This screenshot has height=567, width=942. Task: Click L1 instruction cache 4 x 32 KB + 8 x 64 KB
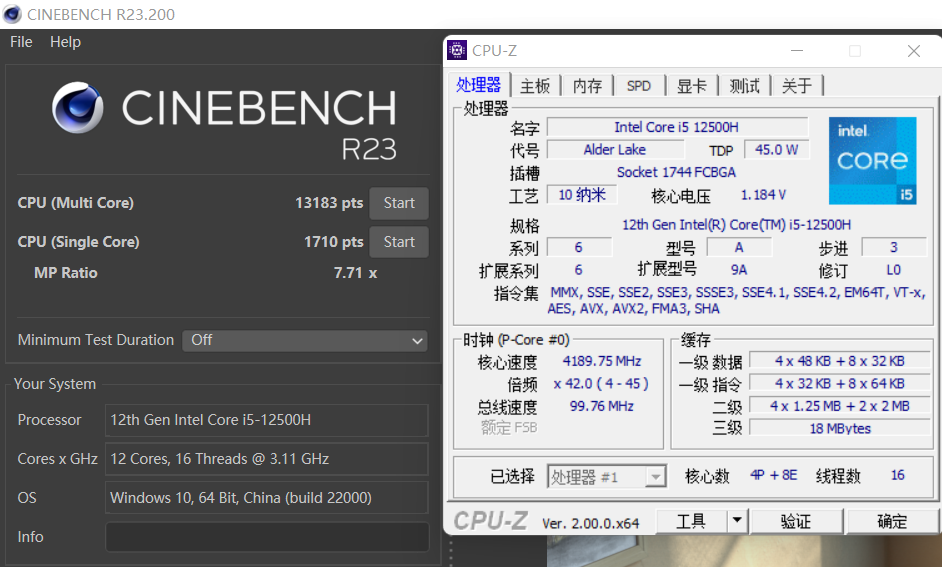click(x=840, y=384)
